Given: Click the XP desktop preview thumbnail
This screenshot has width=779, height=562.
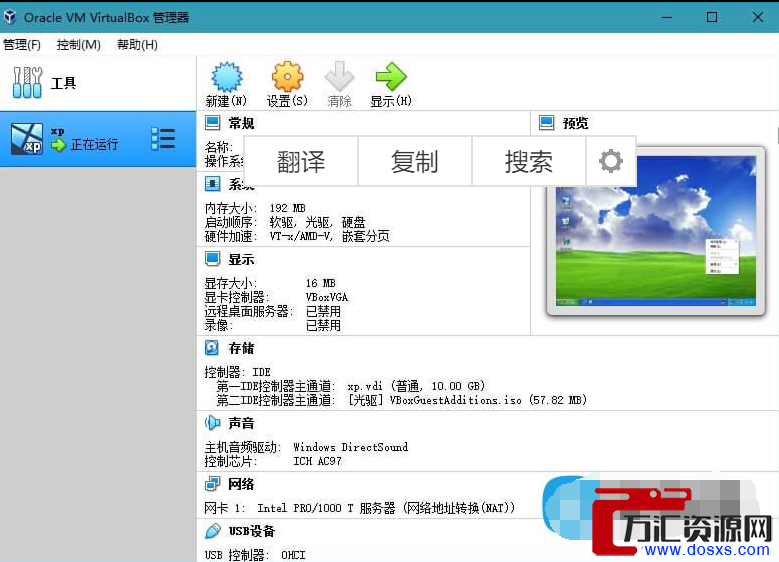Looking at the screenshot, I should coord(656,231).
